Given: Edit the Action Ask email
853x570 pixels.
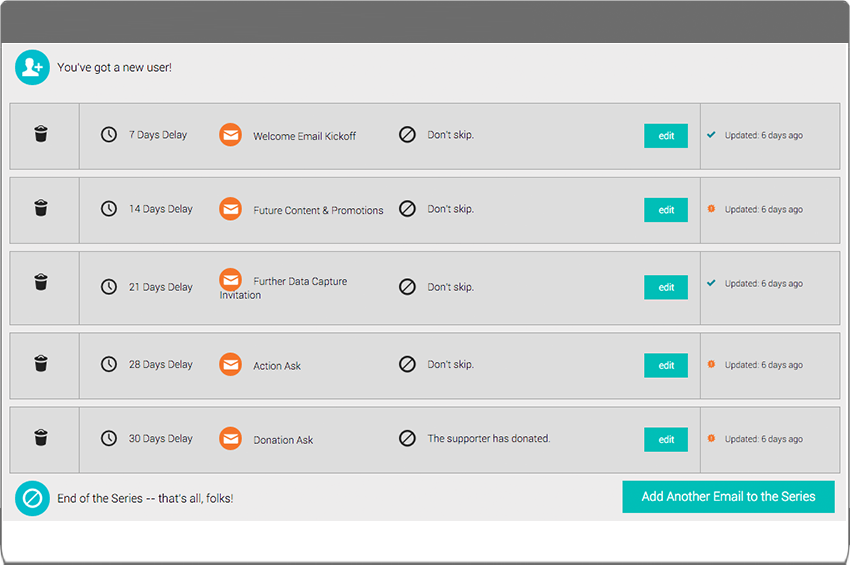Looking at the screenshot, I should point(666,365).
